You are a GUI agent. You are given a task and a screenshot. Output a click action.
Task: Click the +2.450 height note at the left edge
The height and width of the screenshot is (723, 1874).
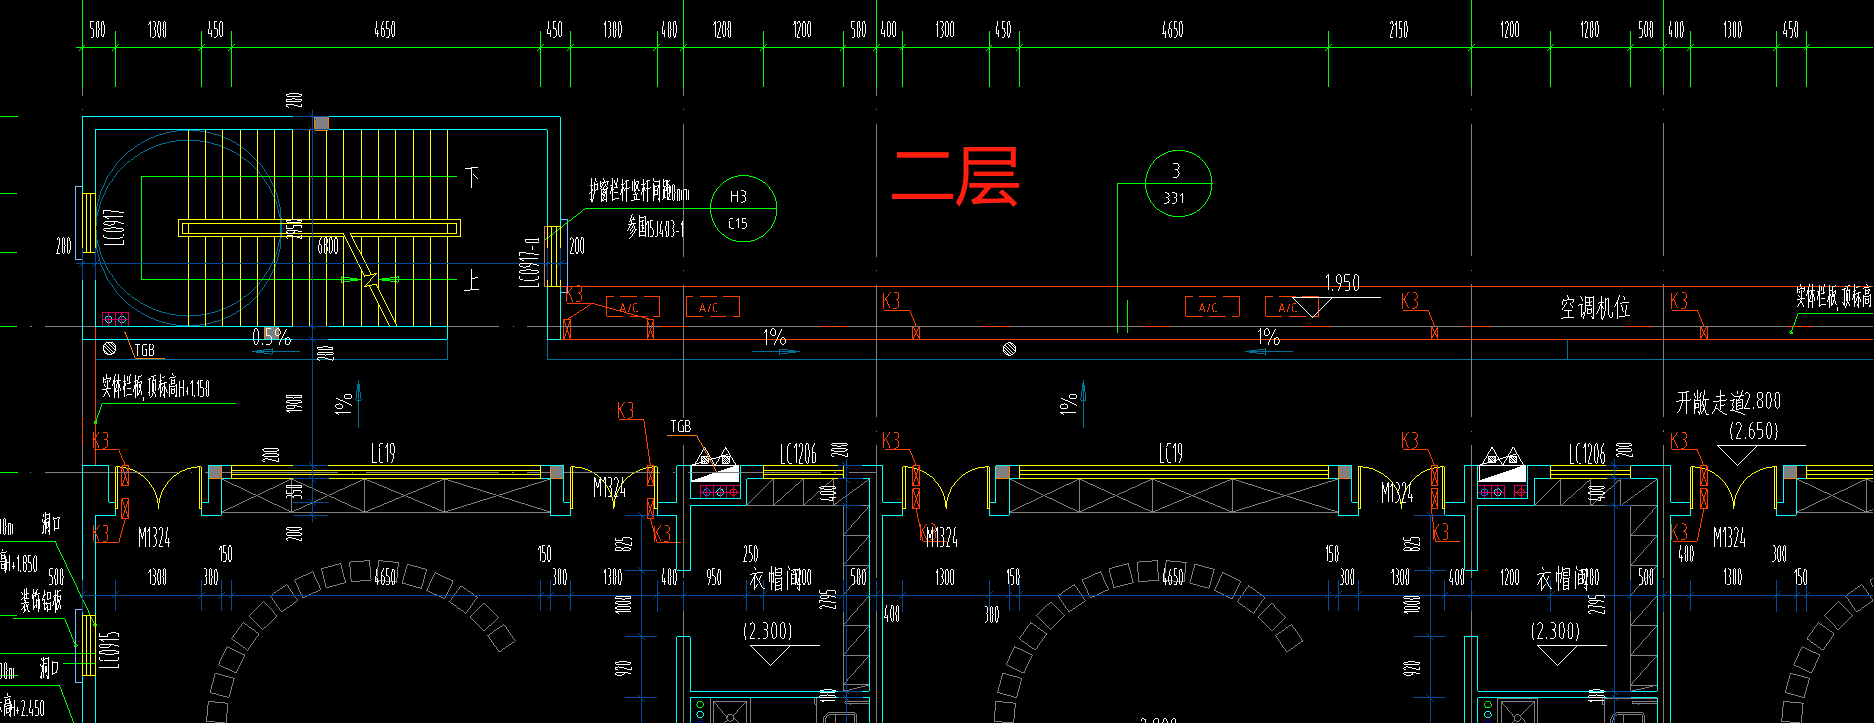[x=22, y=707]
